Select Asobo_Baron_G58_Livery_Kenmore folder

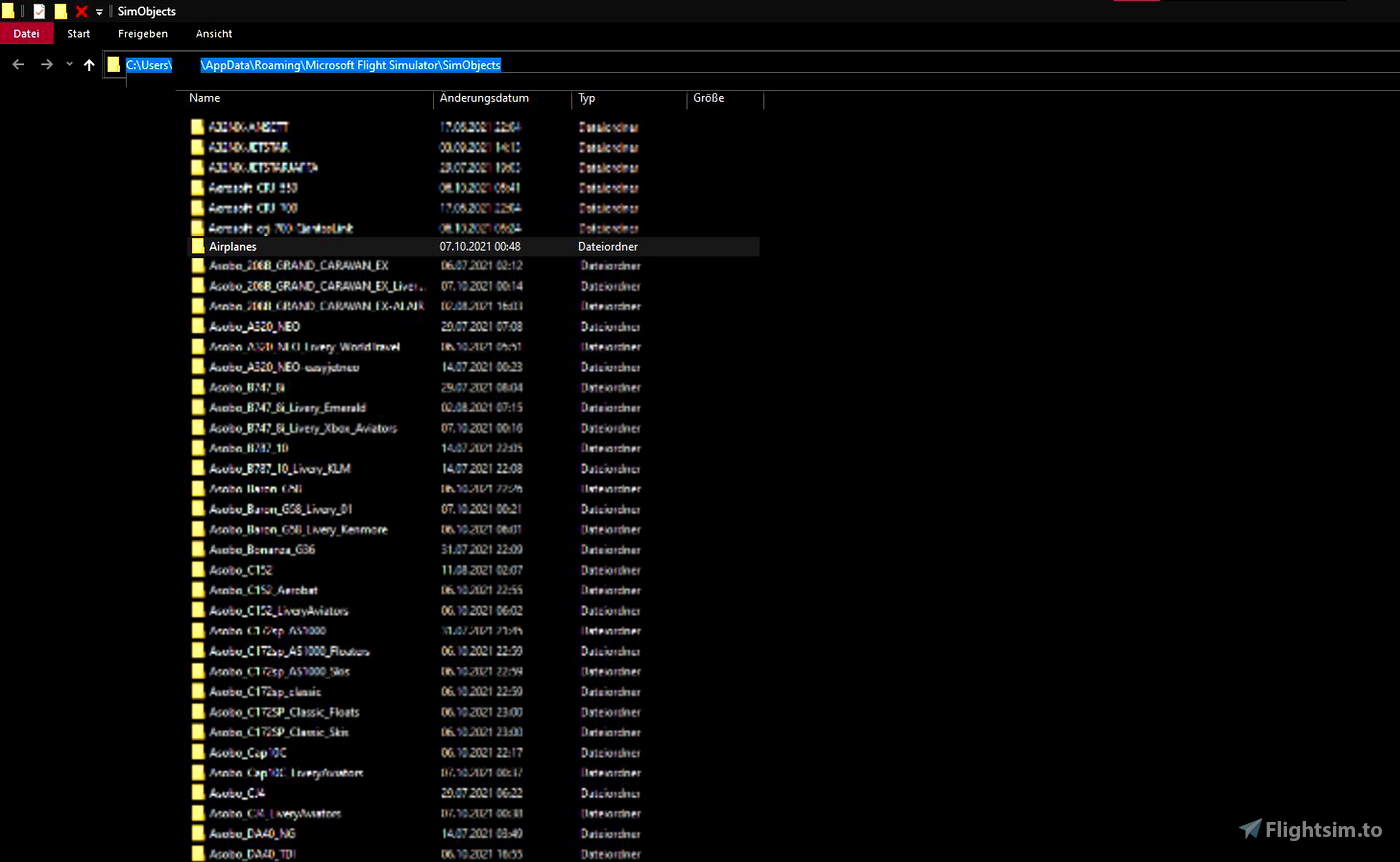pos(297,529)
